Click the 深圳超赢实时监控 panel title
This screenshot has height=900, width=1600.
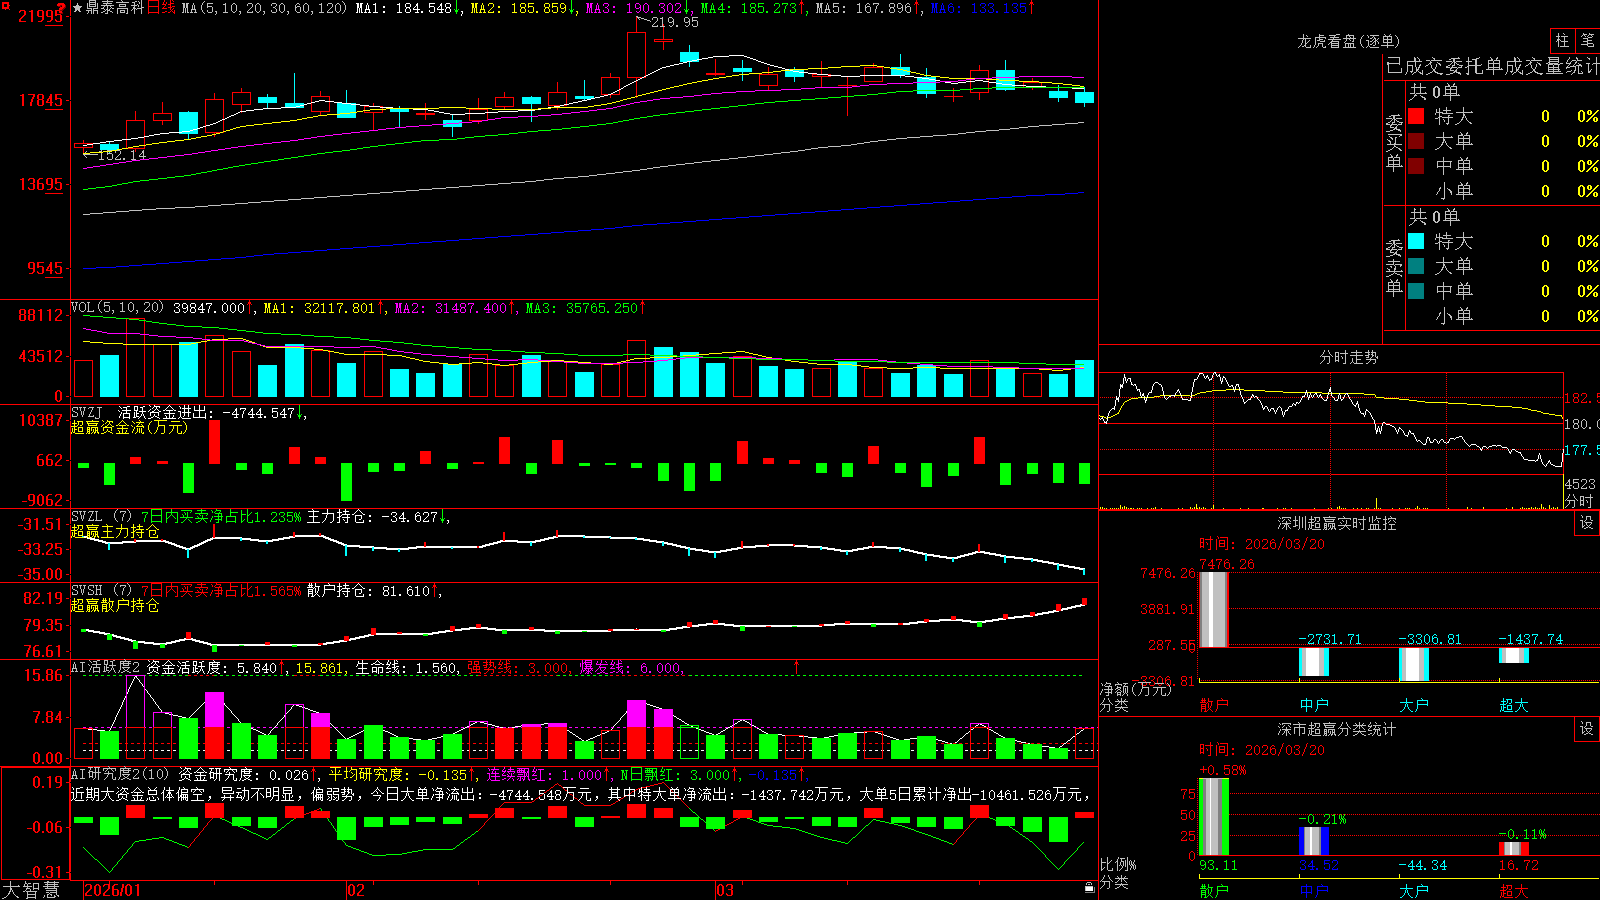click(x=1337, y=523)
